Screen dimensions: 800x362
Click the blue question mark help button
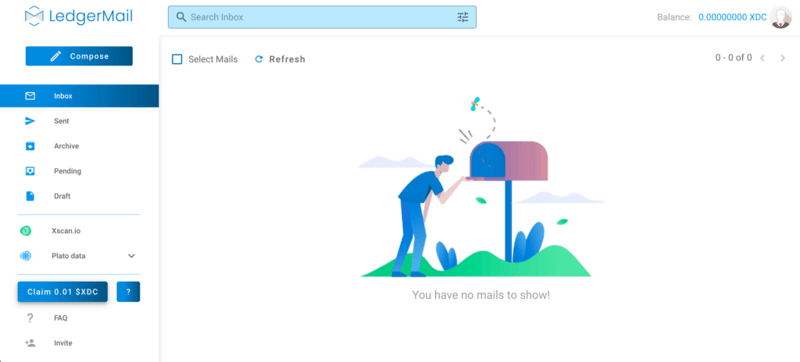[128, 292]
